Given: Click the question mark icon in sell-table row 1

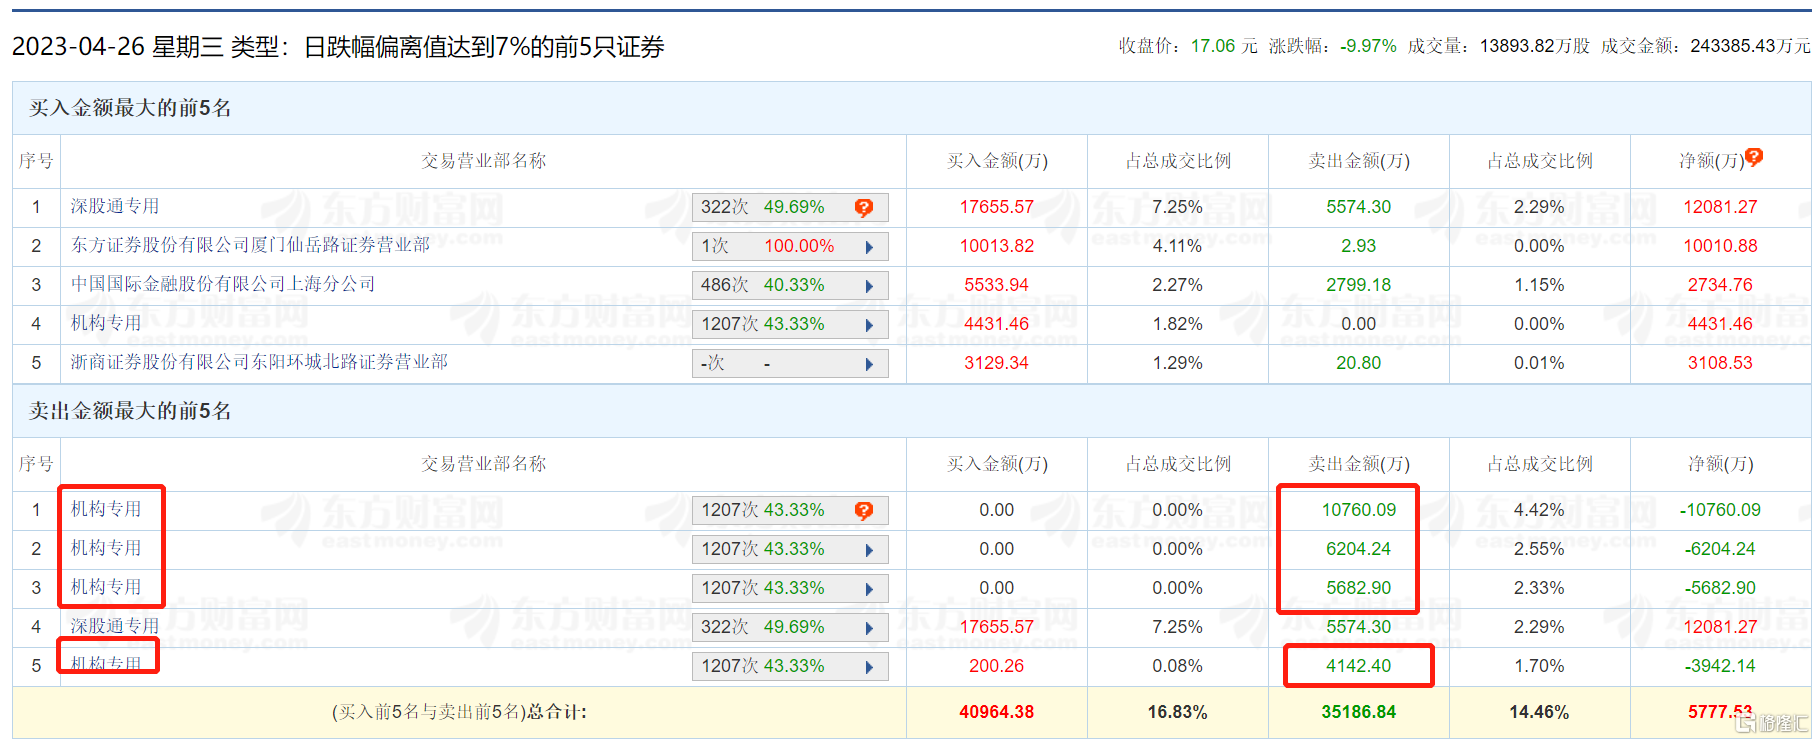Looking at the screenshot, I should 864,511.
